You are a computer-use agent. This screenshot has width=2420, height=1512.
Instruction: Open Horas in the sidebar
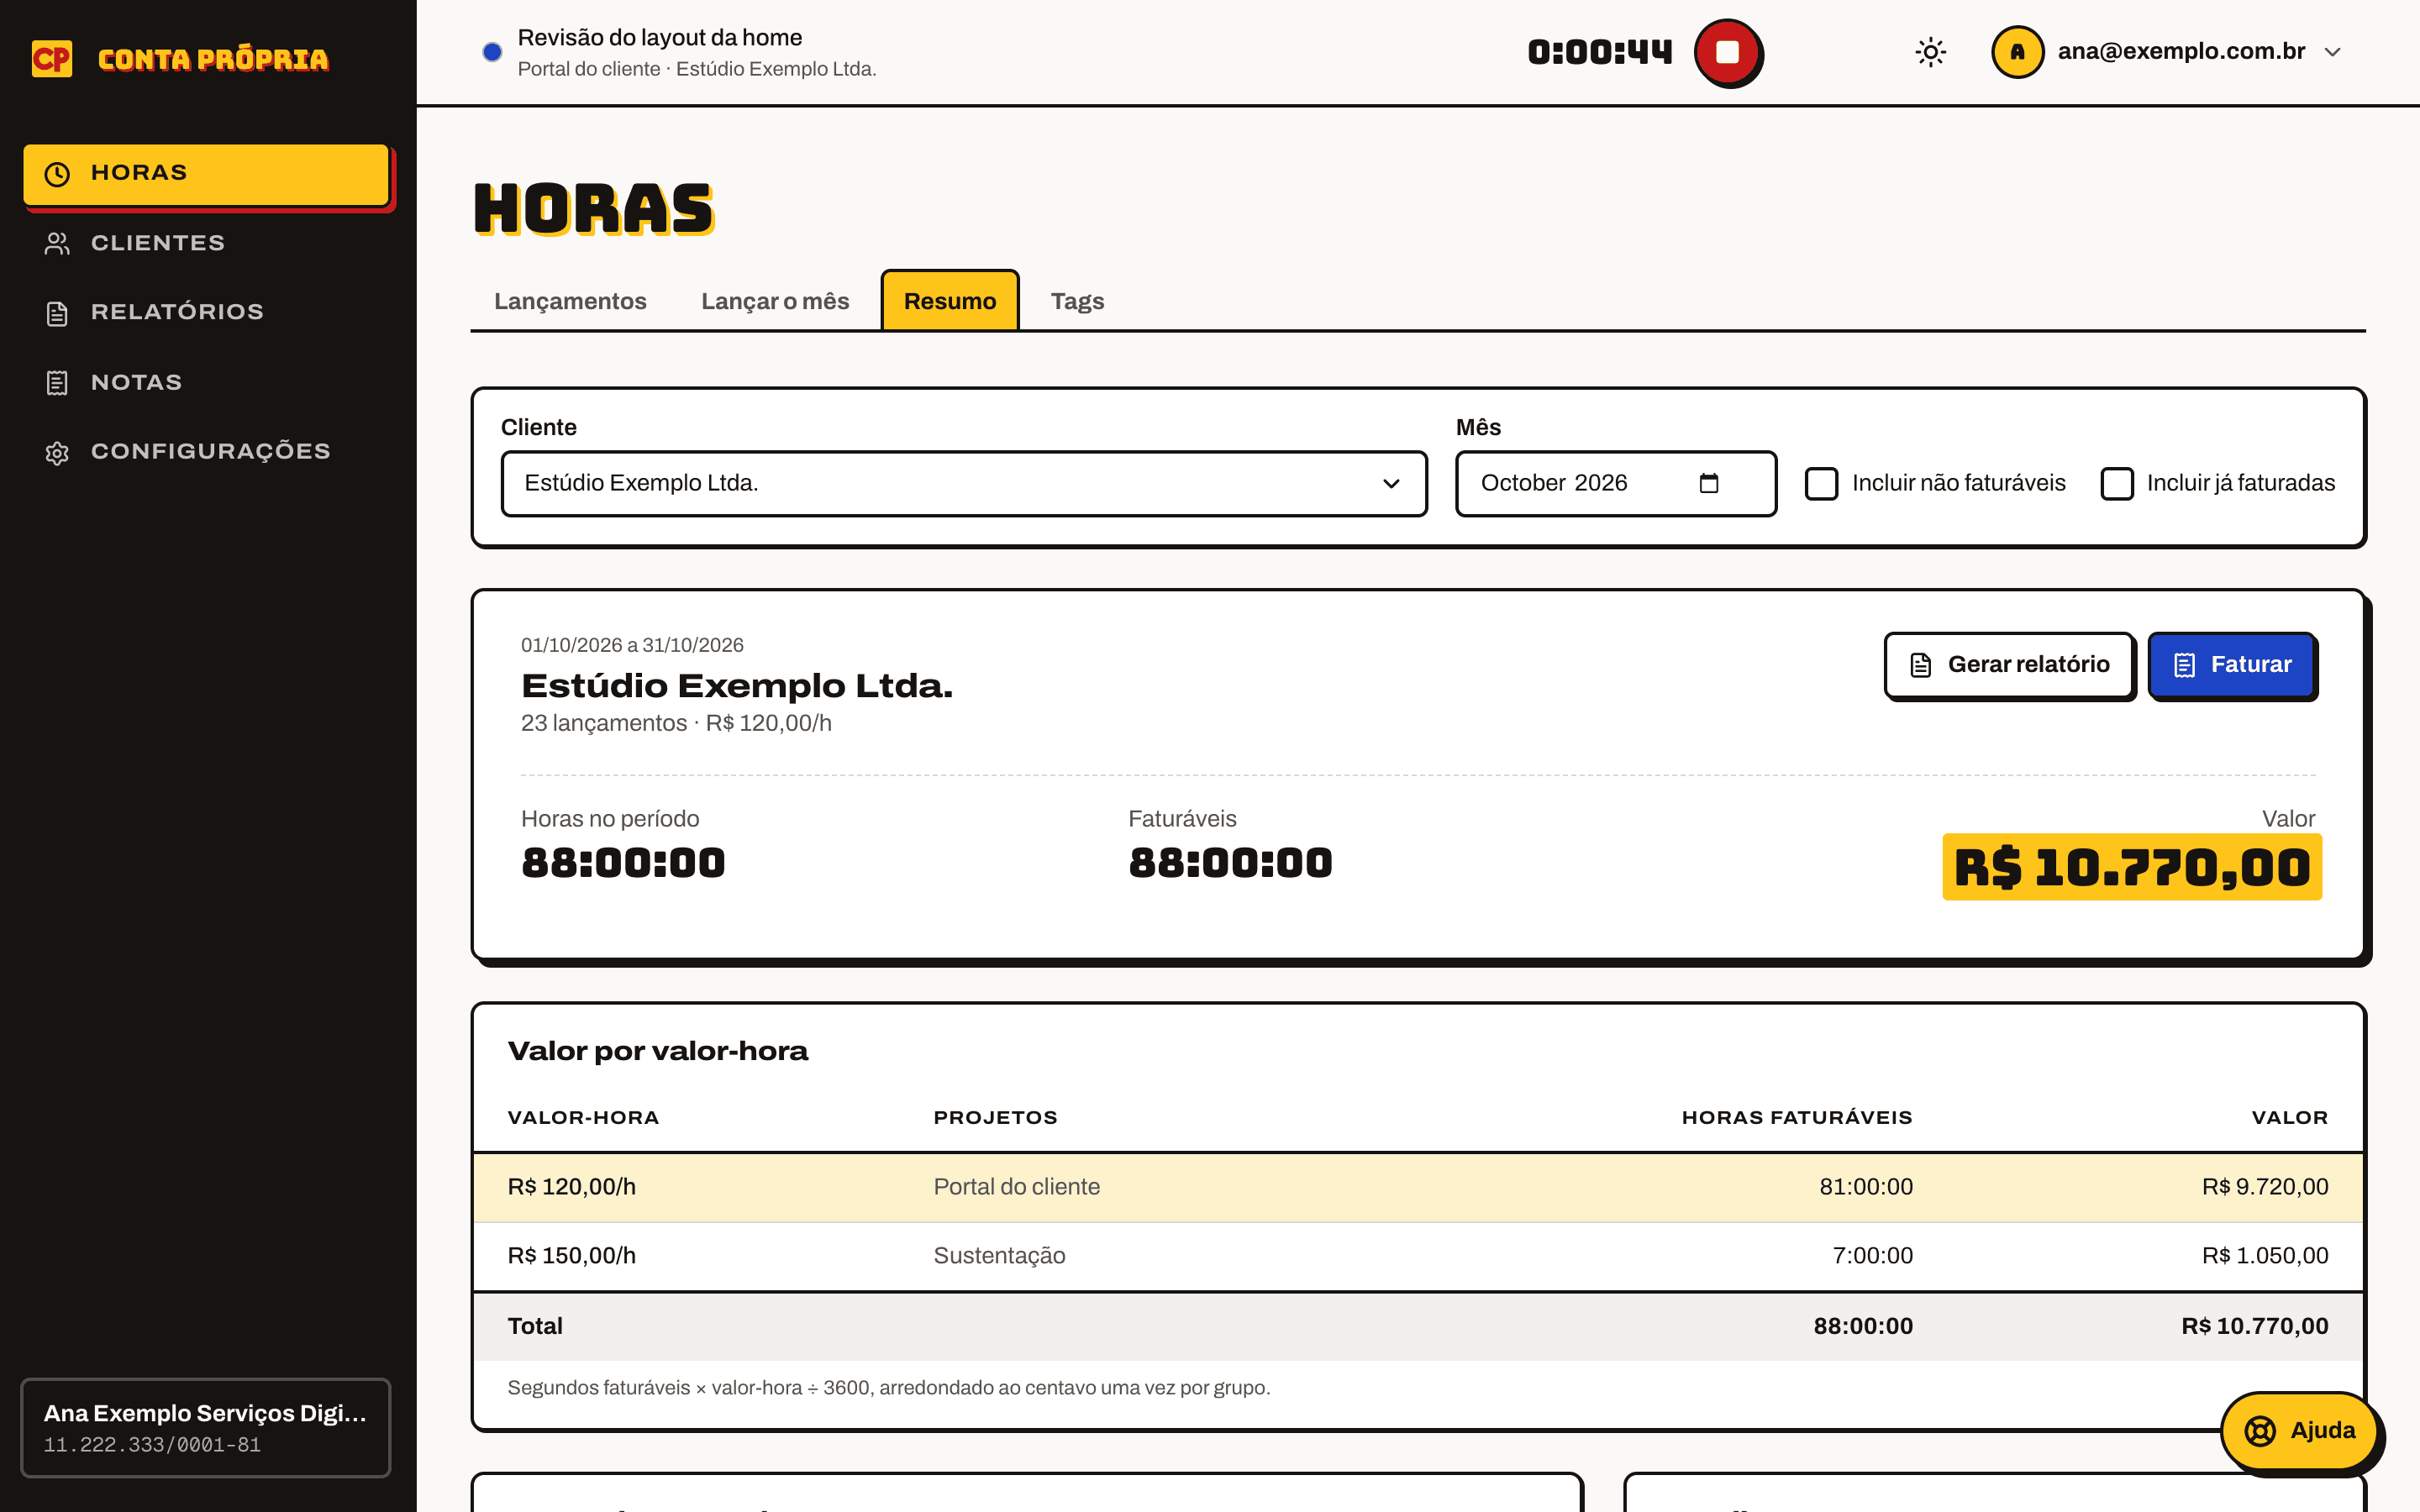(207, 174)
